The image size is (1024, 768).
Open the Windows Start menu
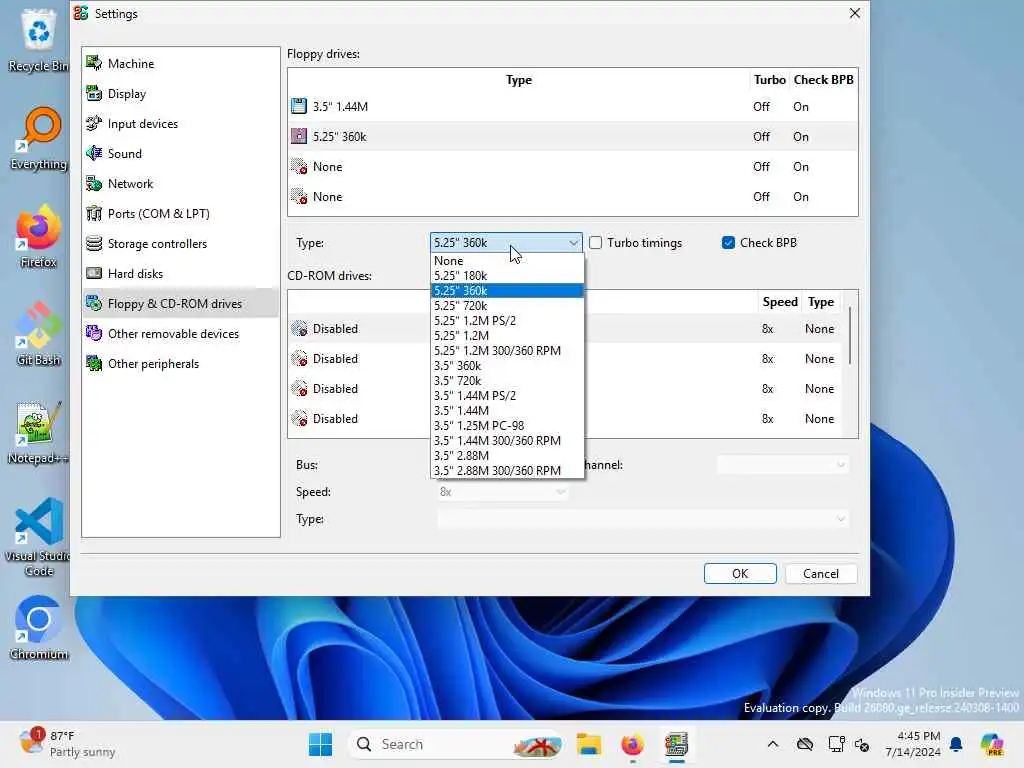click(x=320, y=744)
